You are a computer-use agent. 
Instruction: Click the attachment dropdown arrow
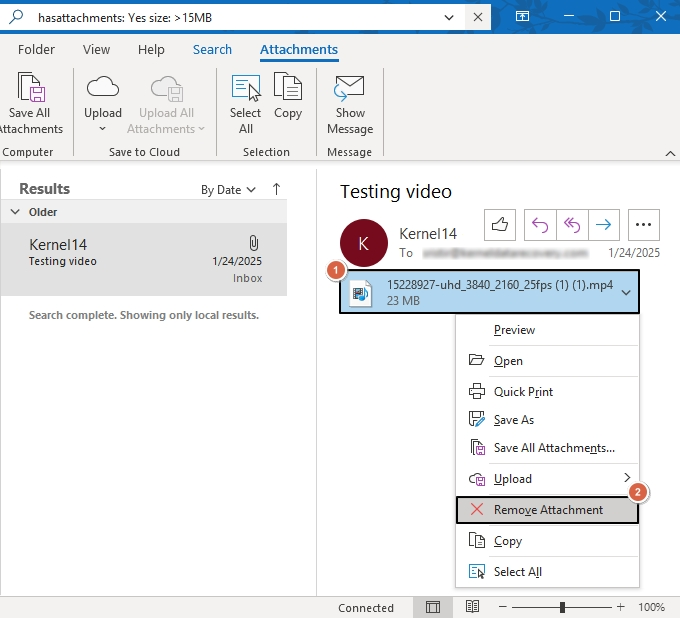pyautogui.click(x=626, y=293)
